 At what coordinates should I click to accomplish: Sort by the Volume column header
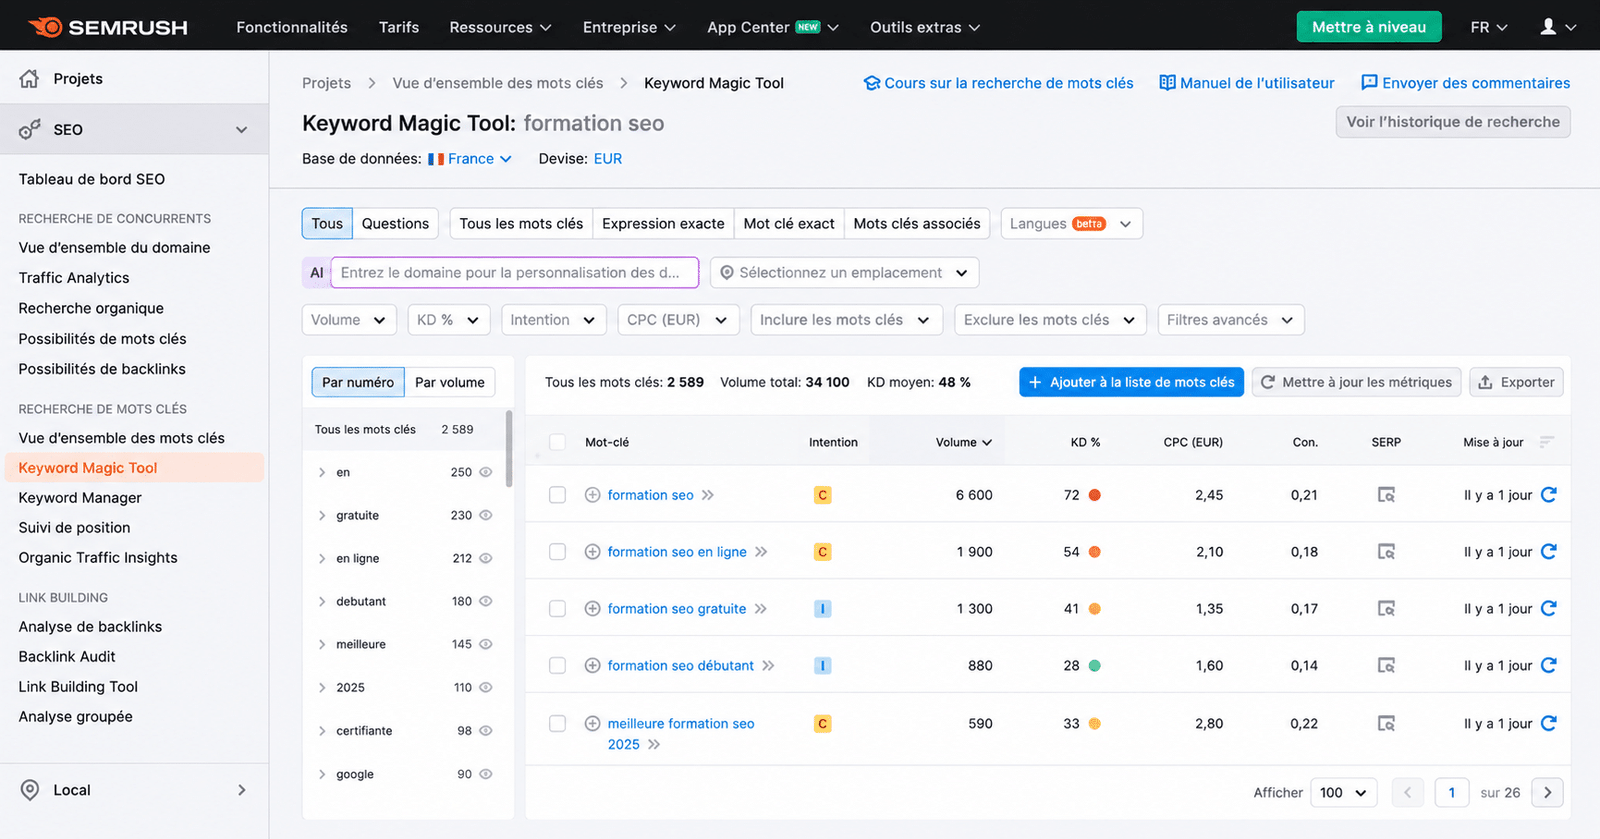pos(964,442)
